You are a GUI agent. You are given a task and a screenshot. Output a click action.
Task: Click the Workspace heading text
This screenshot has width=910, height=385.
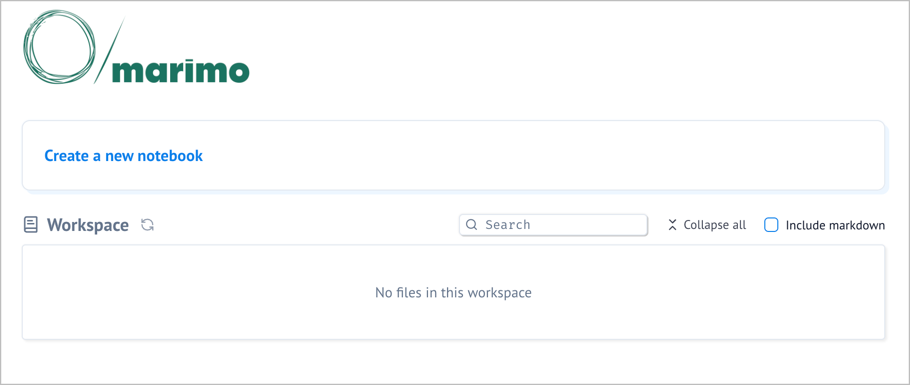88,225
